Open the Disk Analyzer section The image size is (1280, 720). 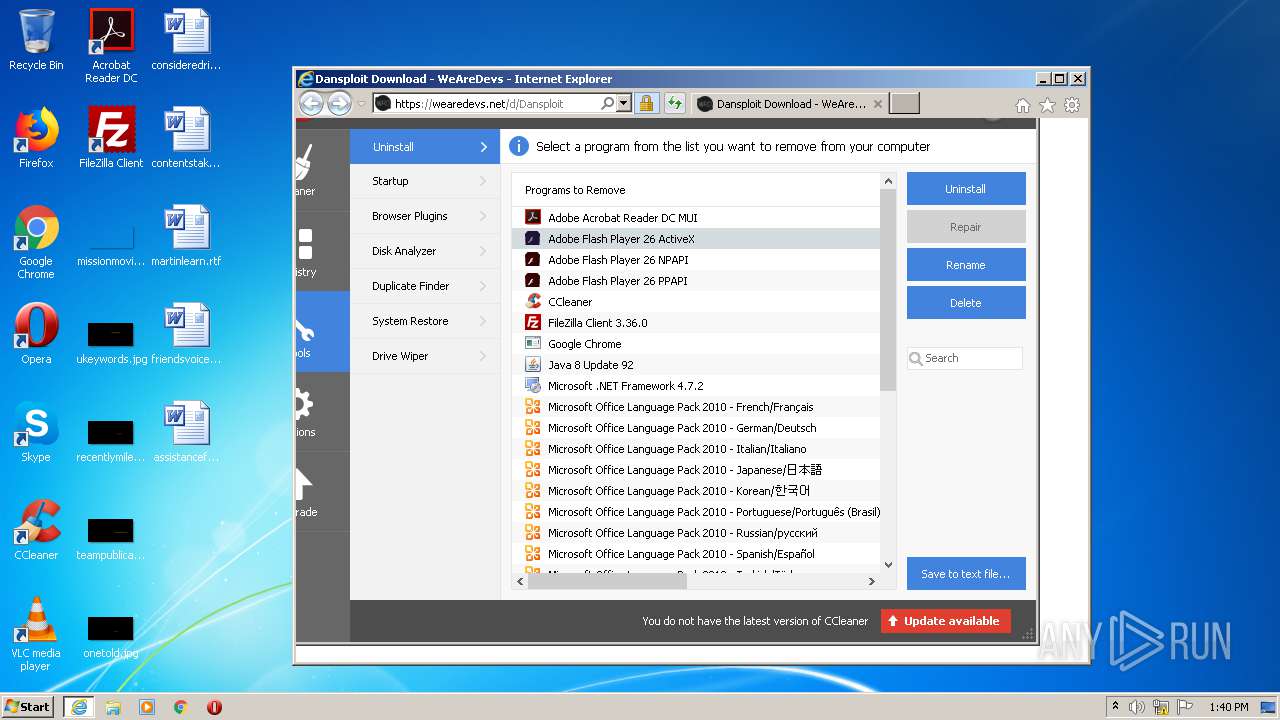(425, 251)
